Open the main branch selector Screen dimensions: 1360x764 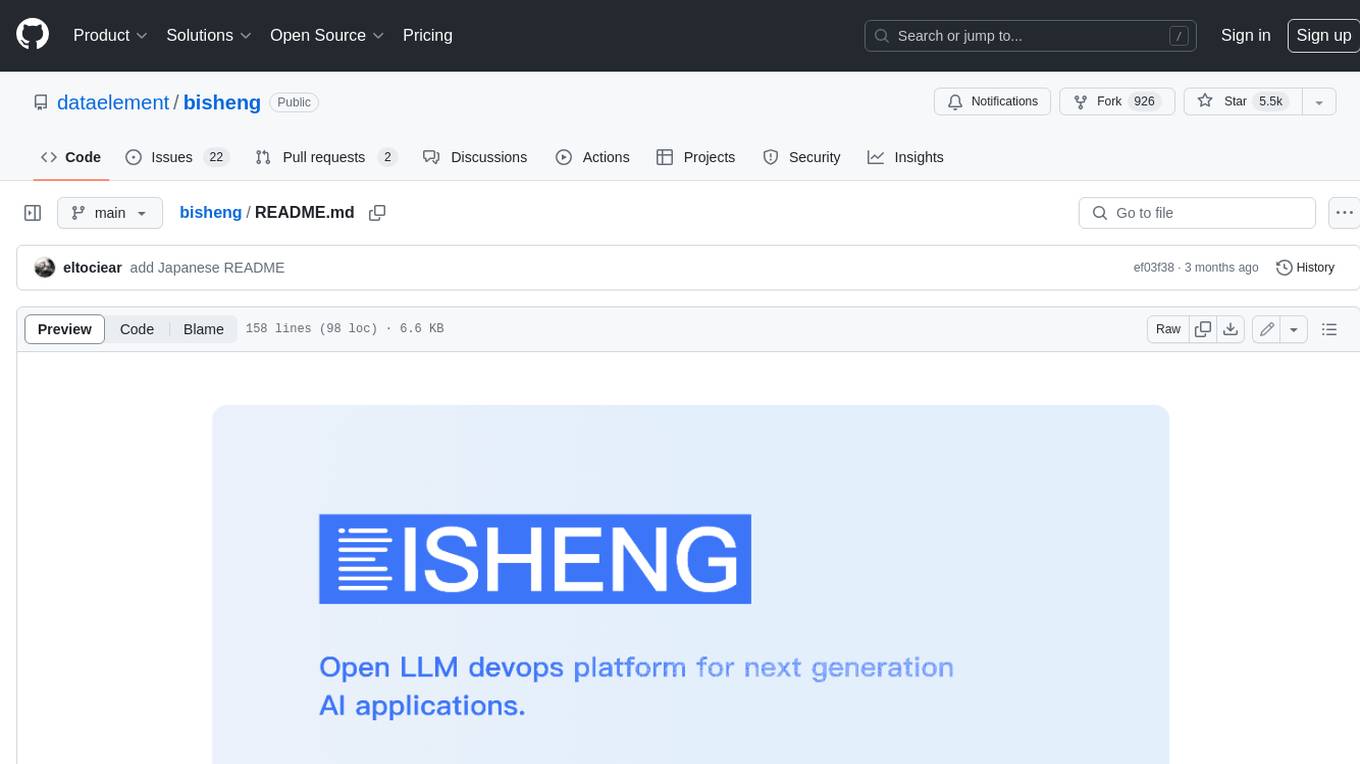tap(109, 213)
